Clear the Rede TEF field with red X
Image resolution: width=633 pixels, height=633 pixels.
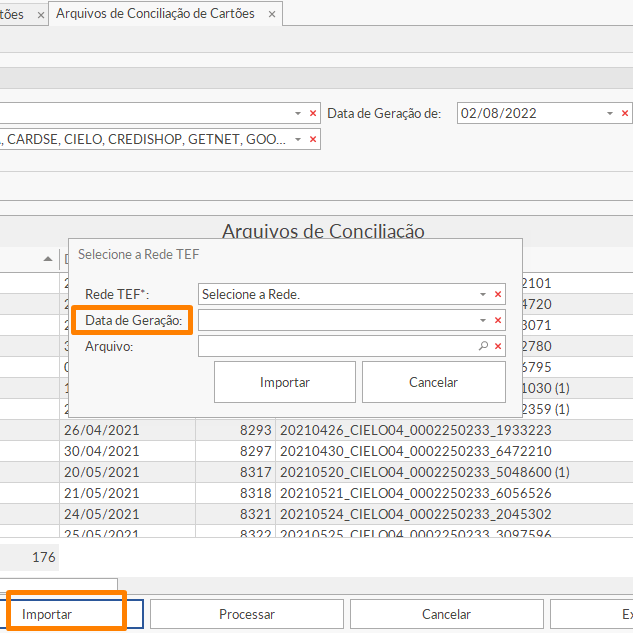coord(498,295)
